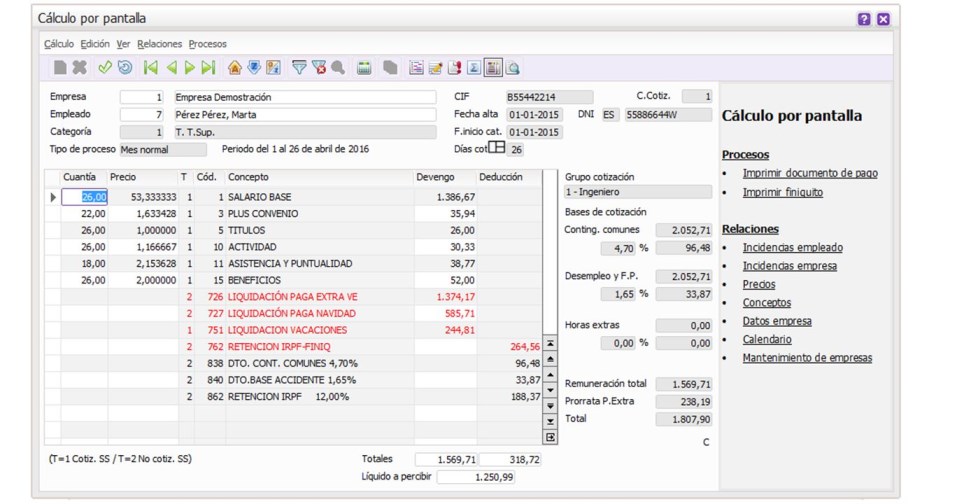
Task: Open the Edición menu
Action: [95, 44]
